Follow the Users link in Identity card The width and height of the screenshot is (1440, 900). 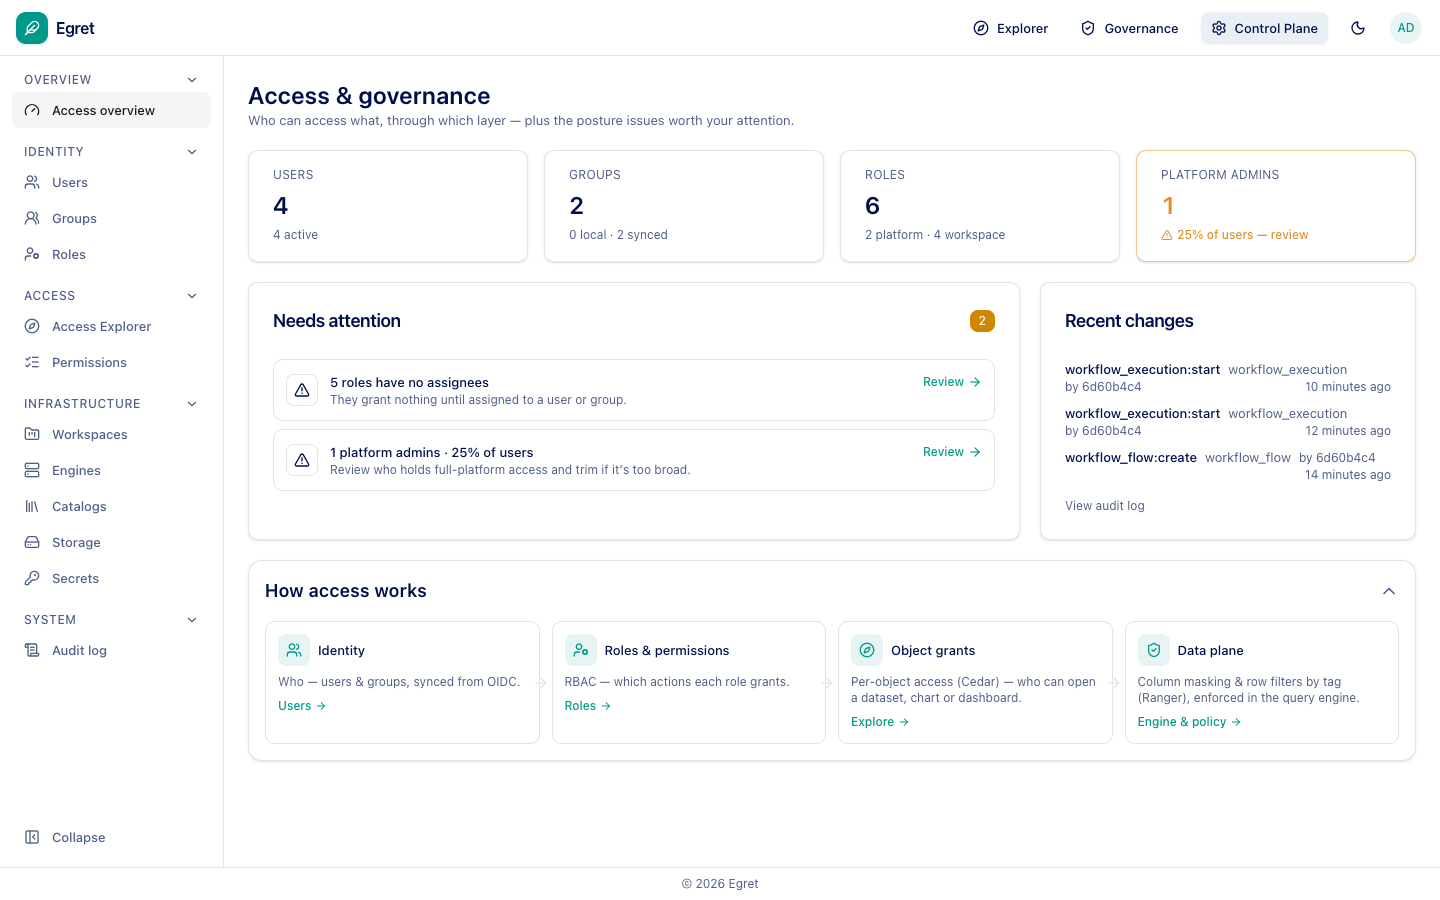[302, 706]
